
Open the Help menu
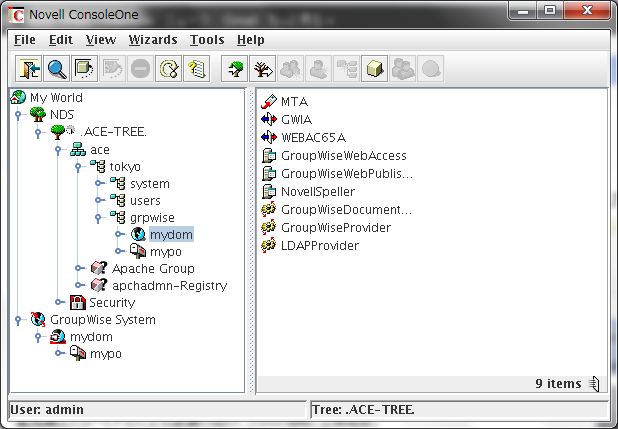point(251,40)
